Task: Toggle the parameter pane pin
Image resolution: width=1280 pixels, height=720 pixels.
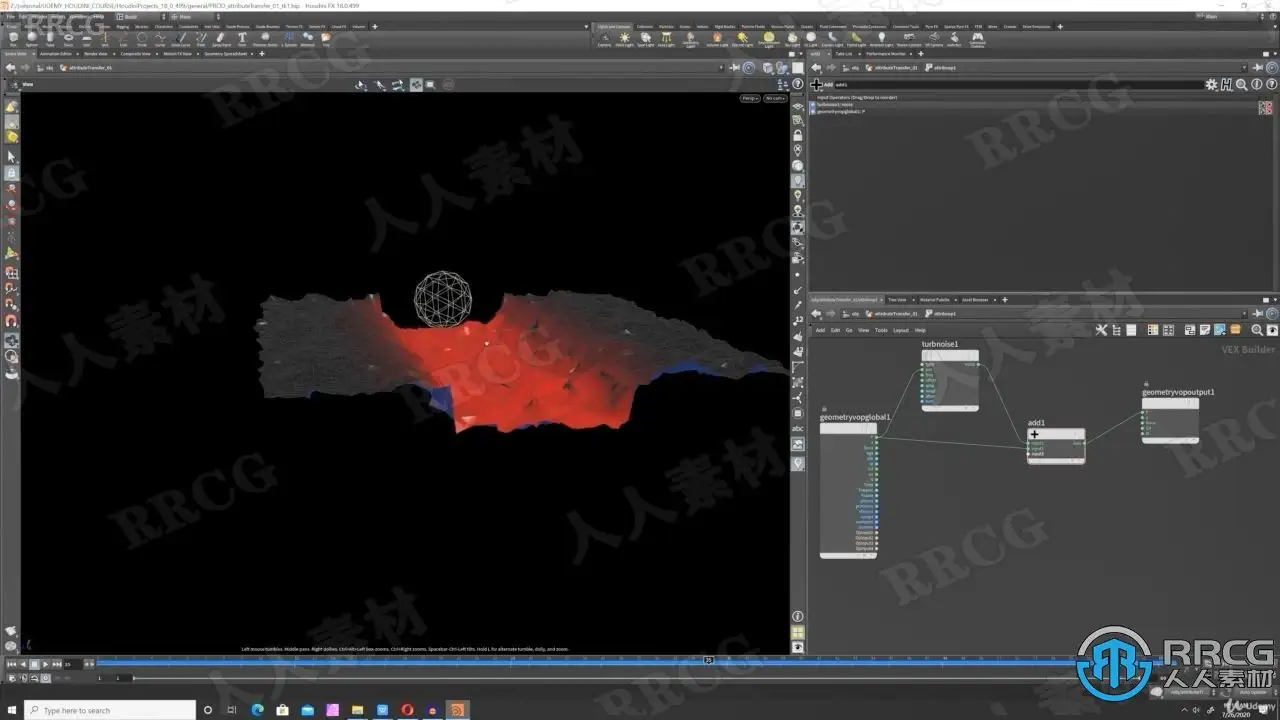Action: [x=1257, y=68]
